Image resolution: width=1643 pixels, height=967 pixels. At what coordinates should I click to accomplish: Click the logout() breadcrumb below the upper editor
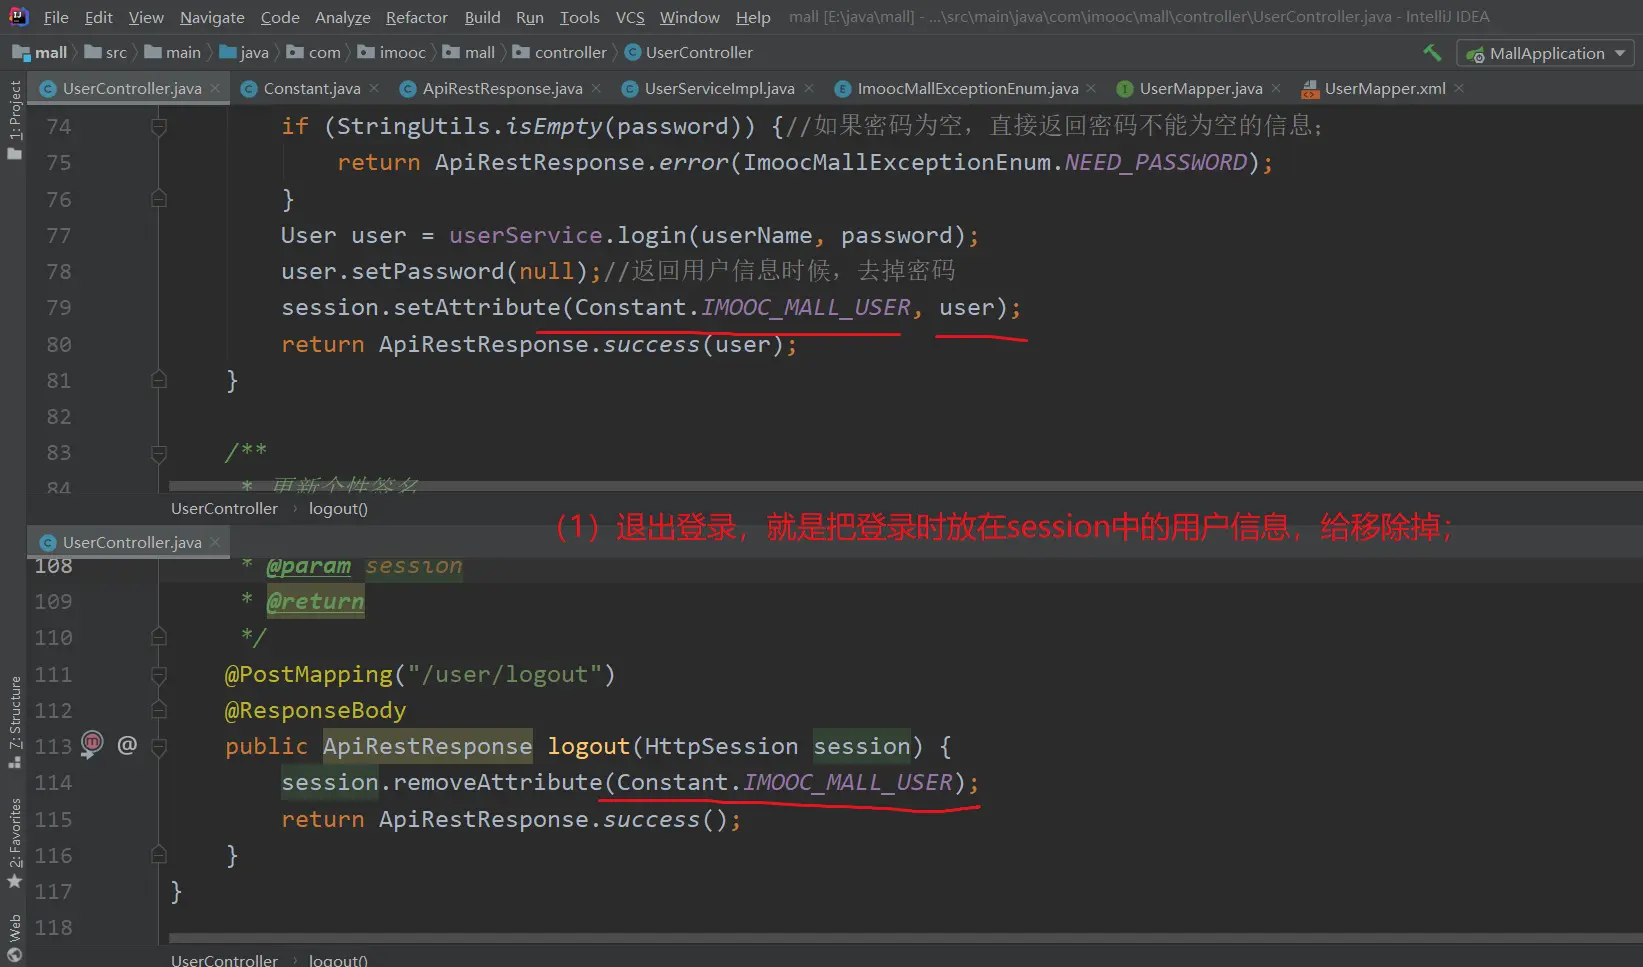point(338,509)
